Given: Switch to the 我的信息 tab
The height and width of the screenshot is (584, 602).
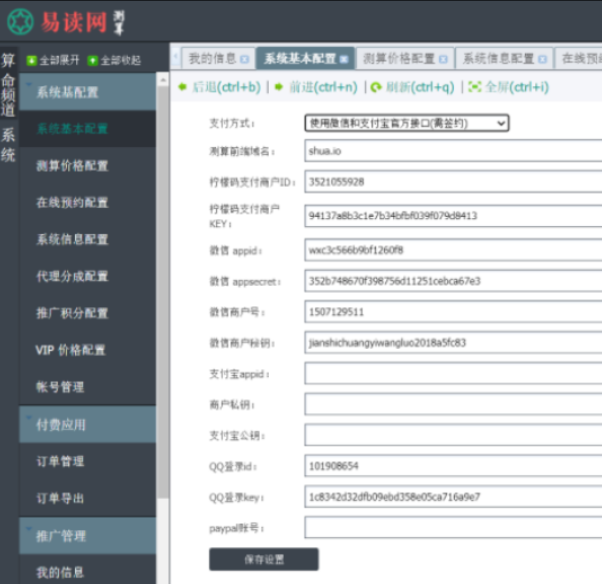Looking at the screenshot, I should pos(212,59).
